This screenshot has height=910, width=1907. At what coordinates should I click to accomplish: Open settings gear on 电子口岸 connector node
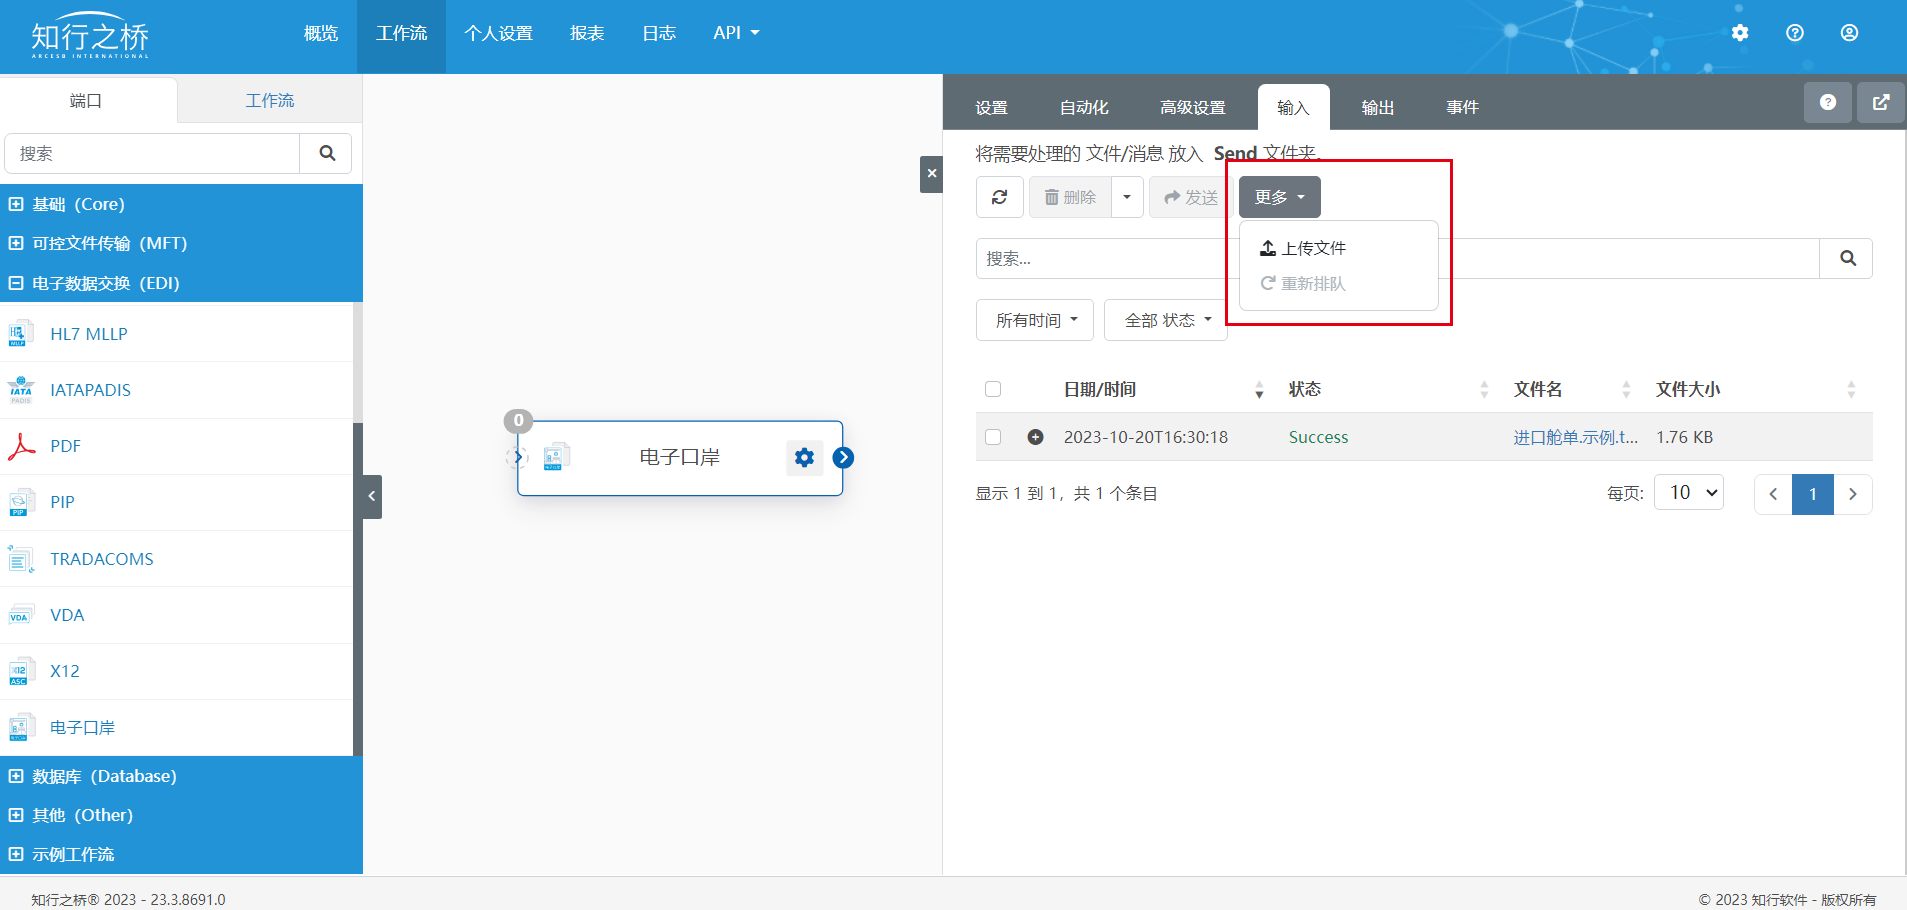(x=804, y=458)
